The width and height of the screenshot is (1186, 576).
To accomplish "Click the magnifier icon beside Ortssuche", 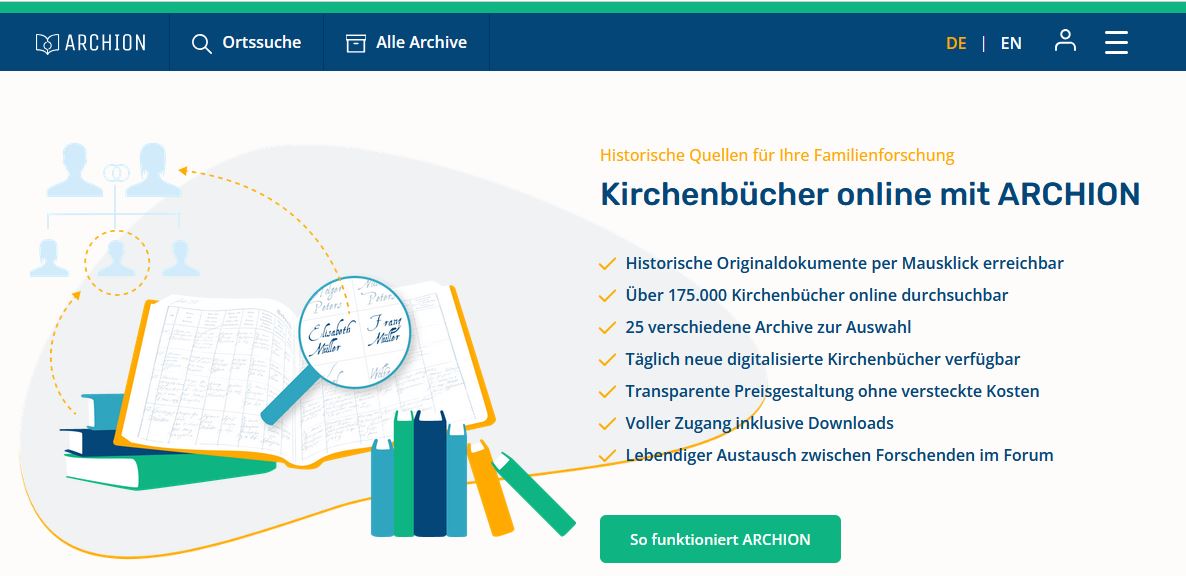I will pyautogui.click(x=202, y=44).
